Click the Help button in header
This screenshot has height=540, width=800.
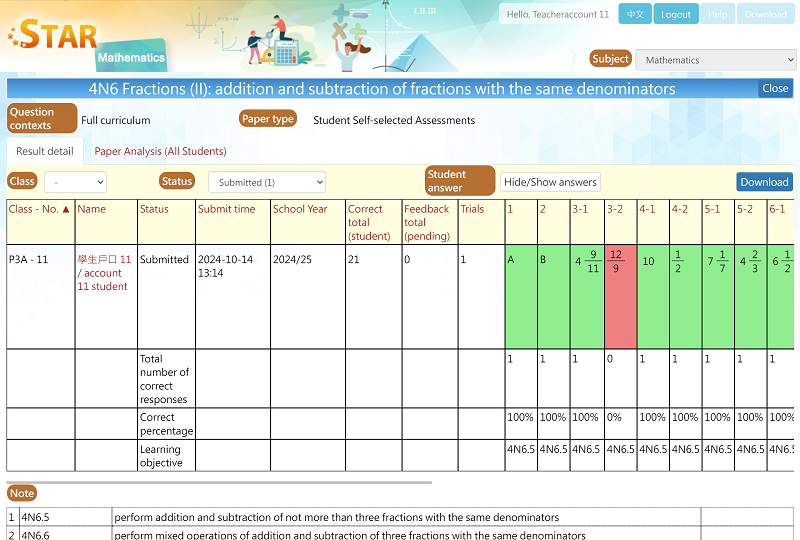coord(717,14)
